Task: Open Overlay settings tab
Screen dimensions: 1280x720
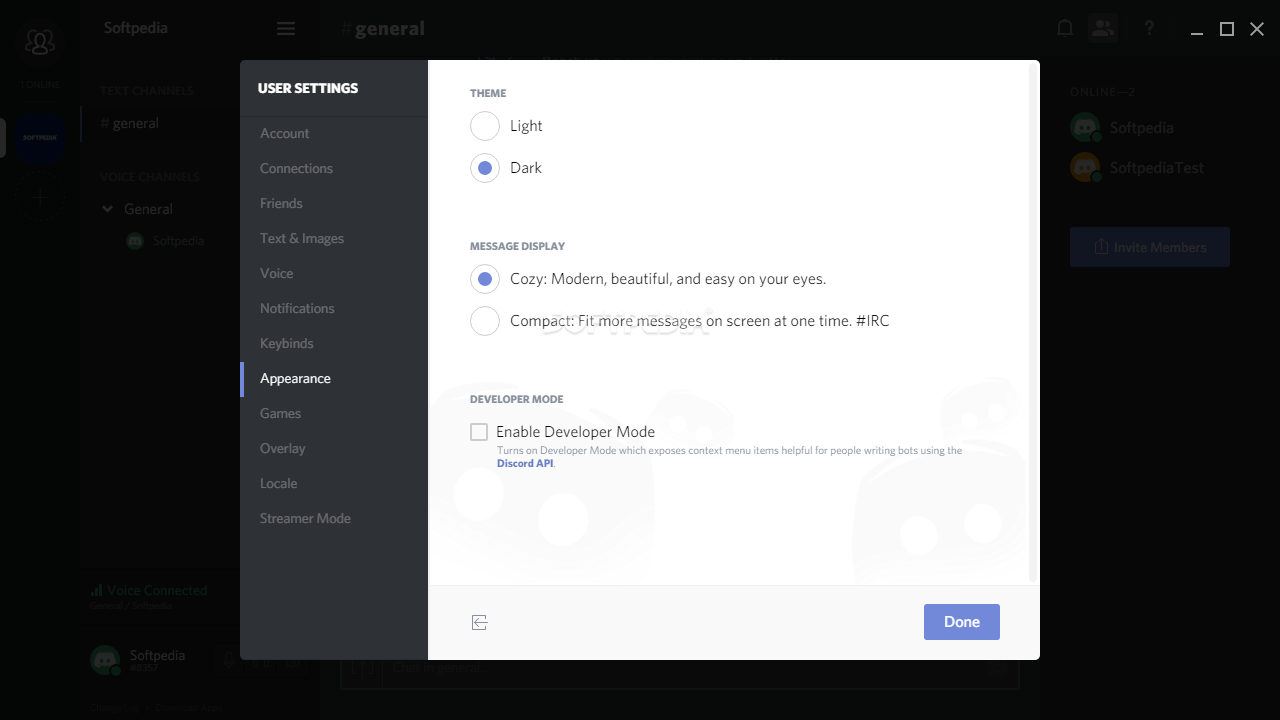Action: point(334,449)
